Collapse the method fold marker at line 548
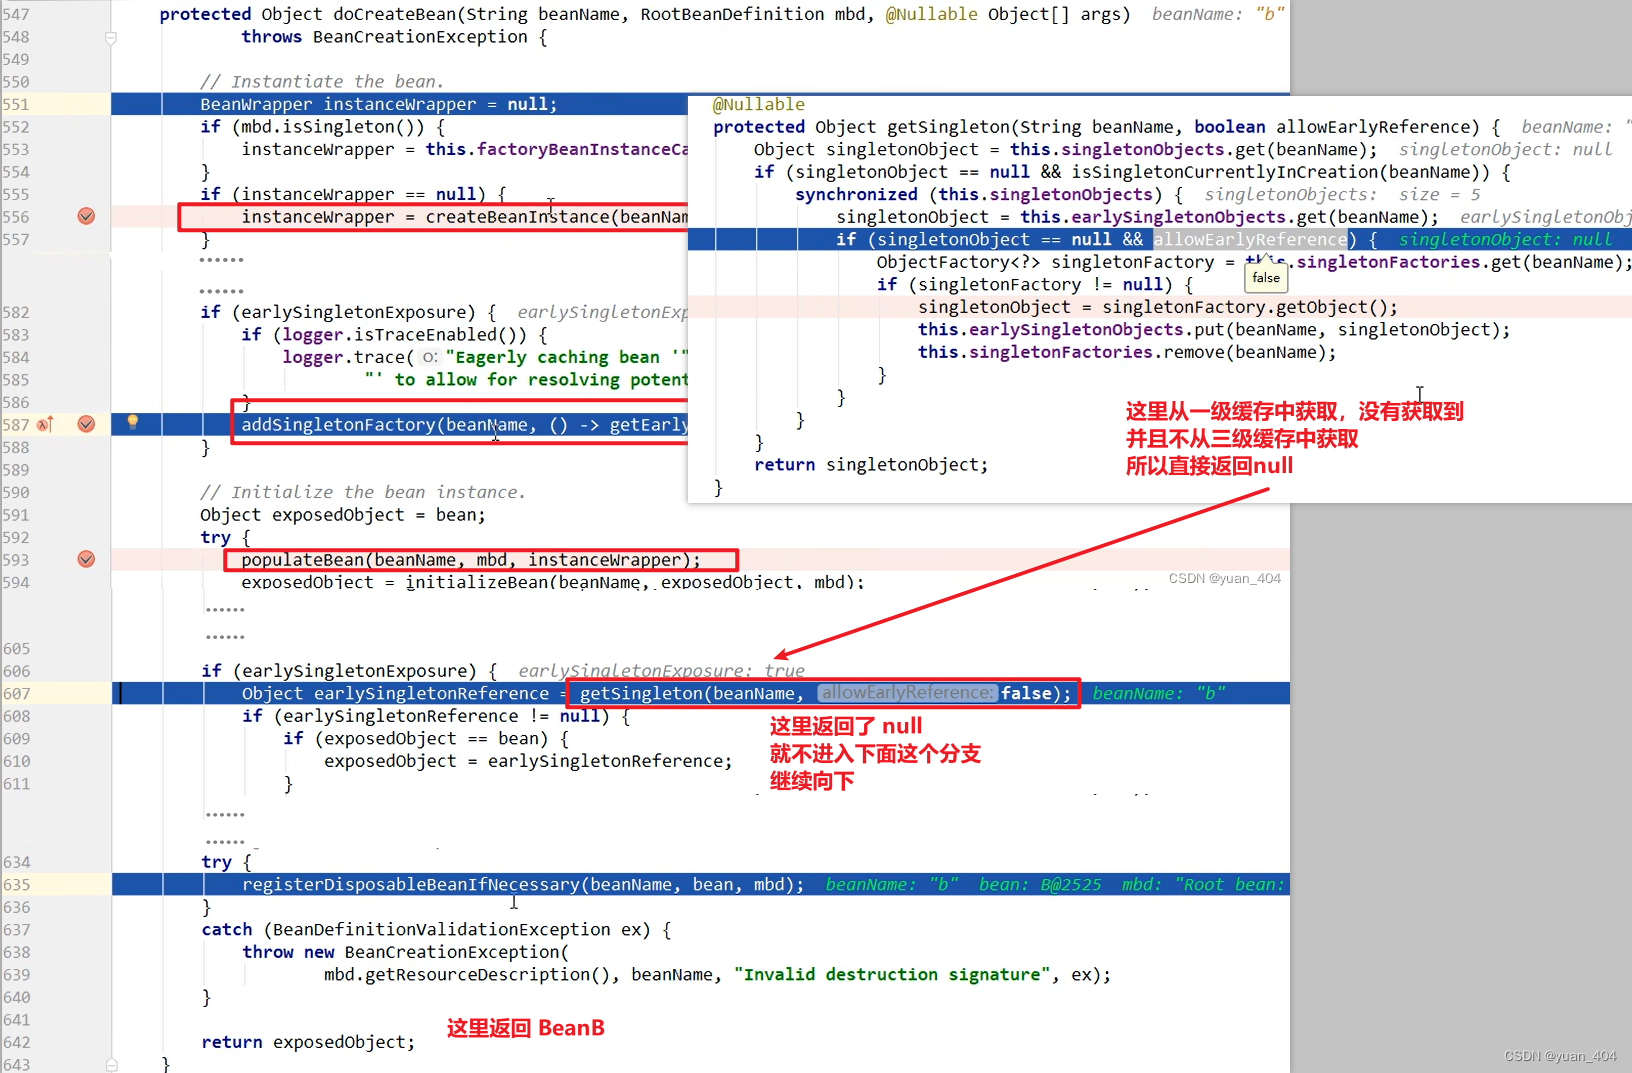Screen dimensions: 1632x1073 111,38
